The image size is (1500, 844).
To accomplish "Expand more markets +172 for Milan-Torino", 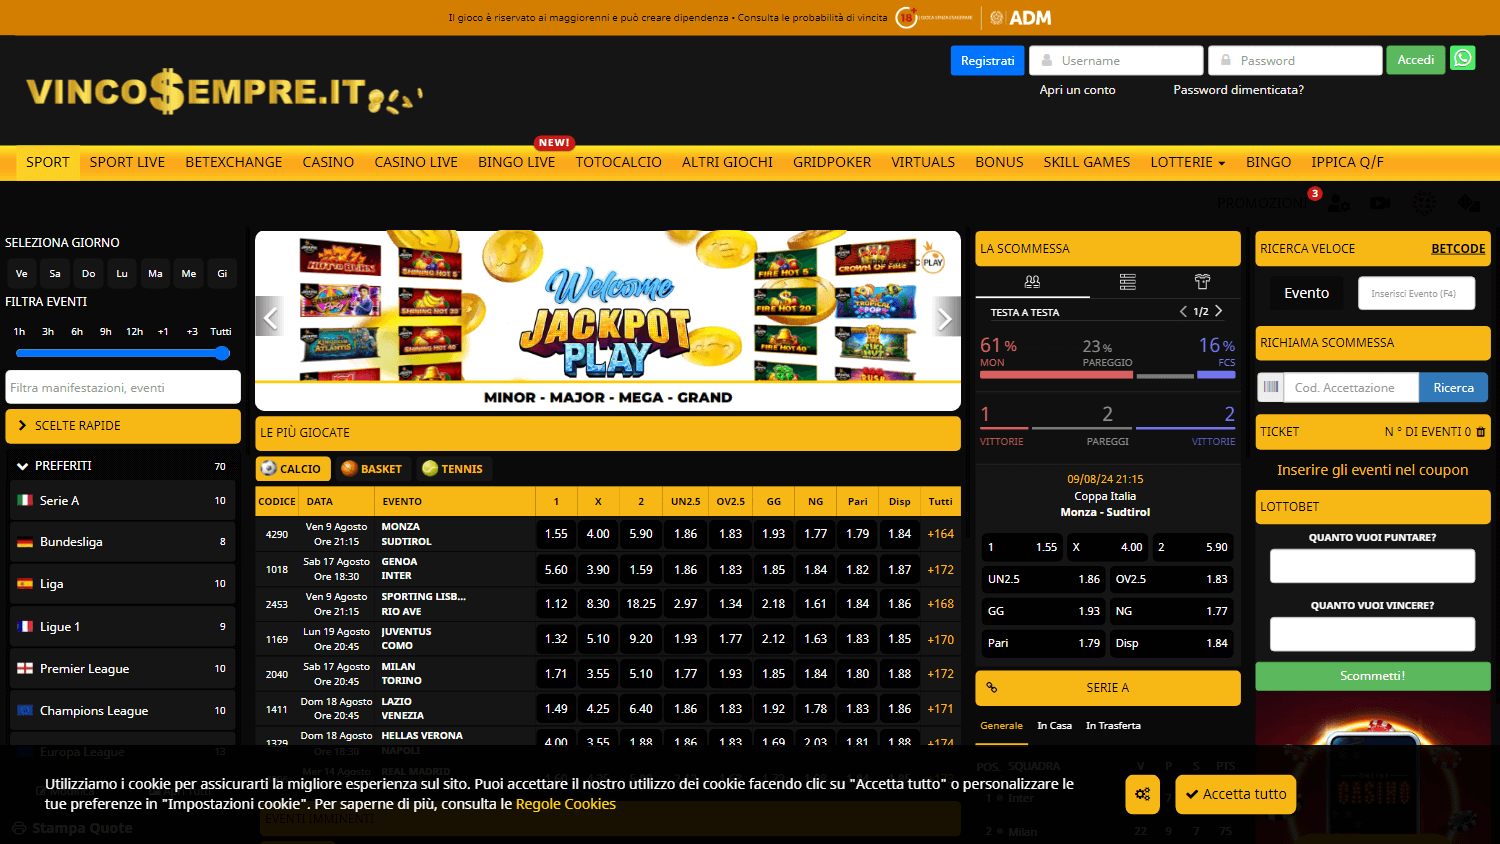I will point(940,674).
